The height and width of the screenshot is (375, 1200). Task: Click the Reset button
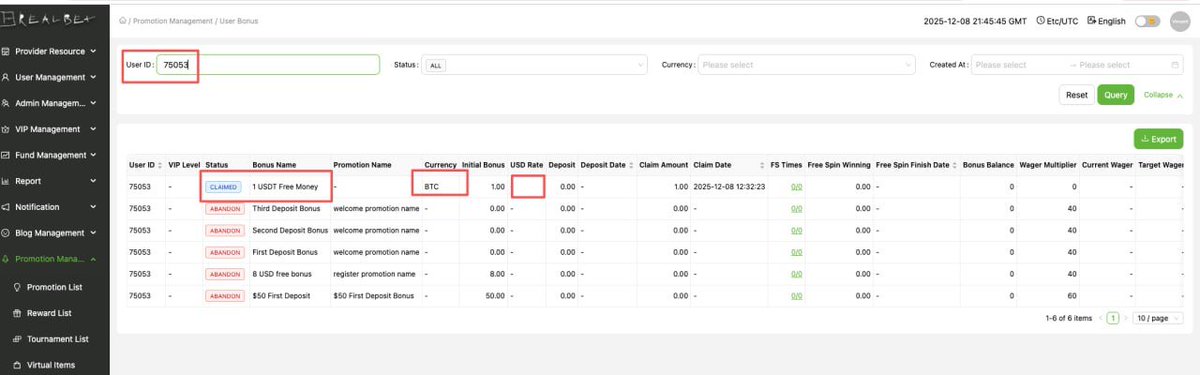click(1076, 95)
